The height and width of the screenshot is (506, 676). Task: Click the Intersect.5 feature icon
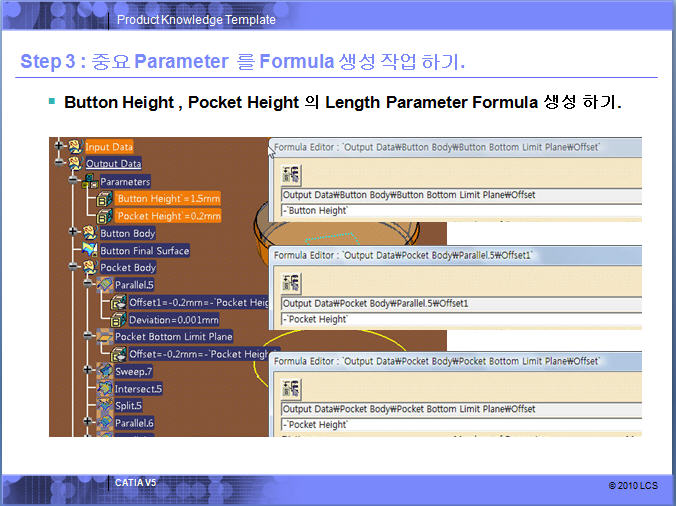104,388
